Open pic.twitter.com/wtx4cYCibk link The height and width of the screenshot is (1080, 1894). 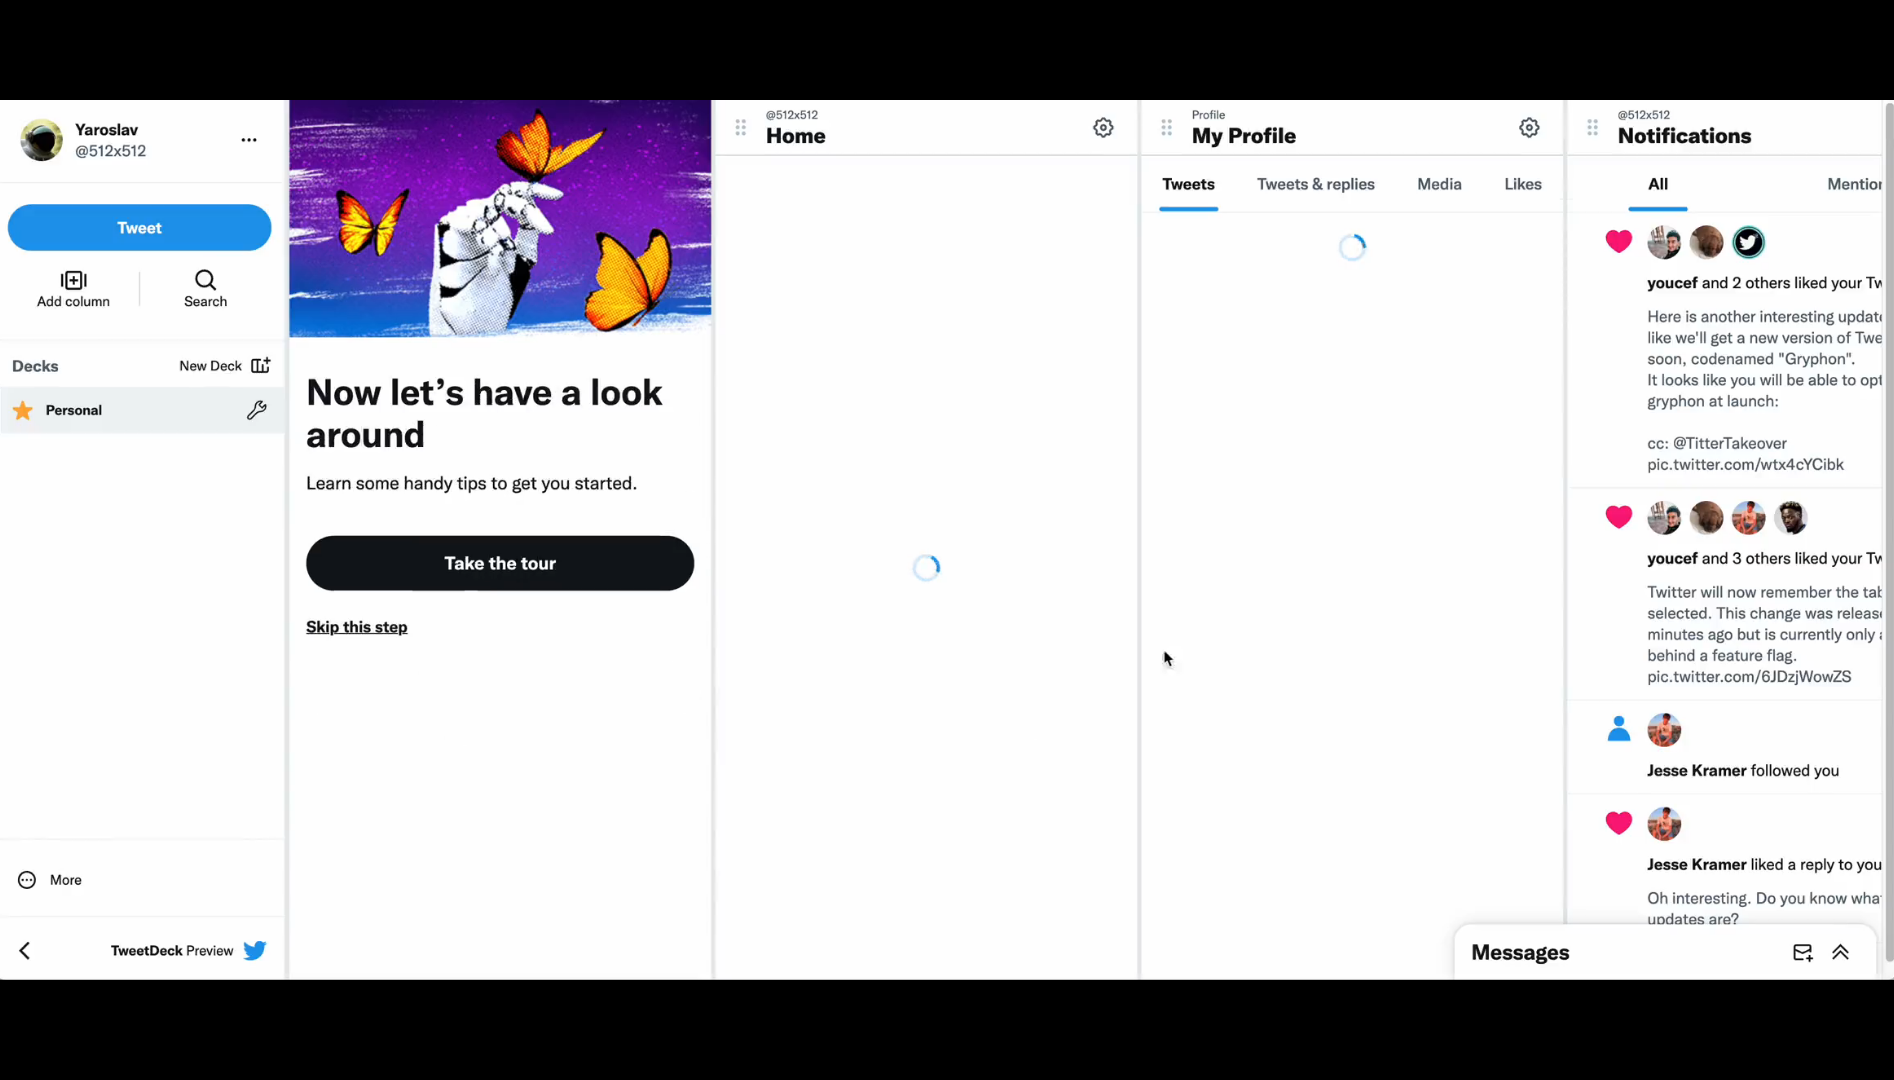click(x=1745, y=464)
